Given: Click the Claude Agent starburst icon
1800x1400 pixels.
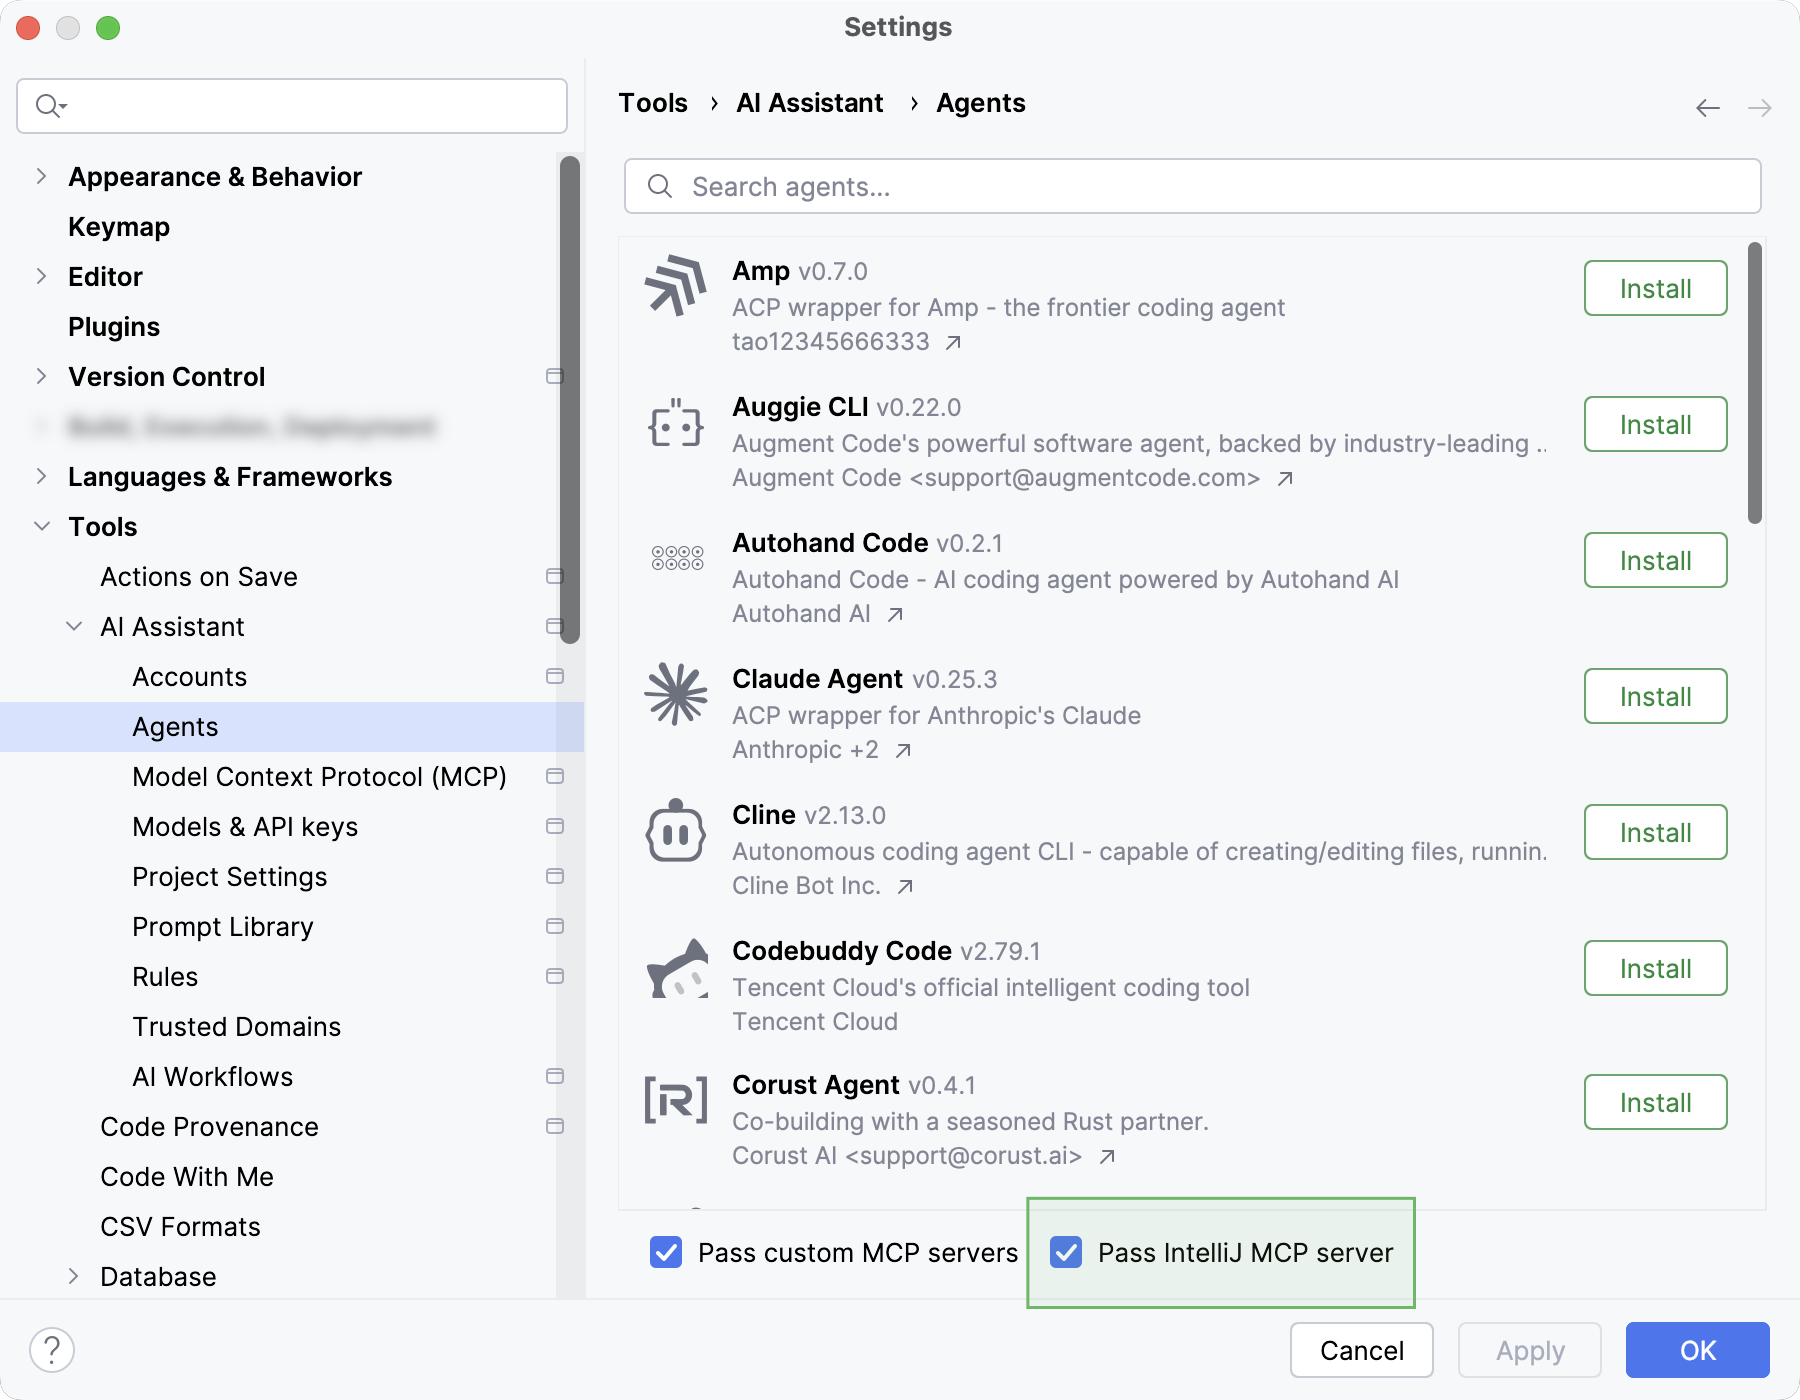Looking at the screenshot, I should point(676,694).
